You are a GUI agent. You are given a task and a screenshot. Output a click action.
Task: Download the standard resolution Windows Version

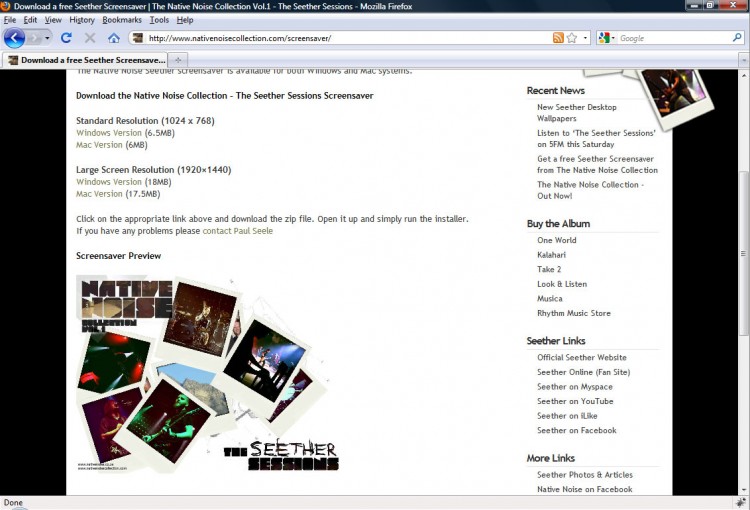click(109, 133)
